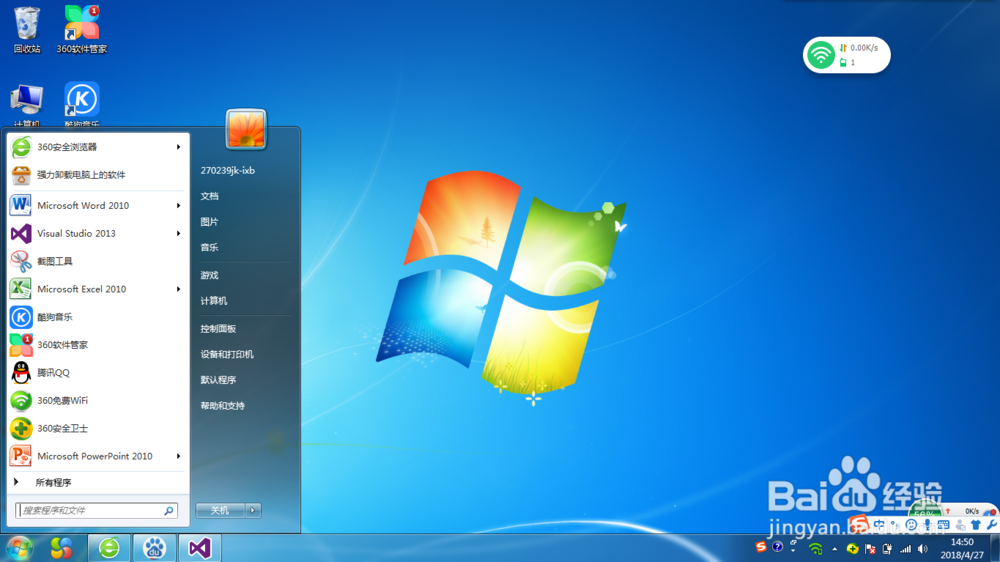1000x562 pixels.
Task: Open Sogou soft keyboard icon
Action: (x=944, y=524)
